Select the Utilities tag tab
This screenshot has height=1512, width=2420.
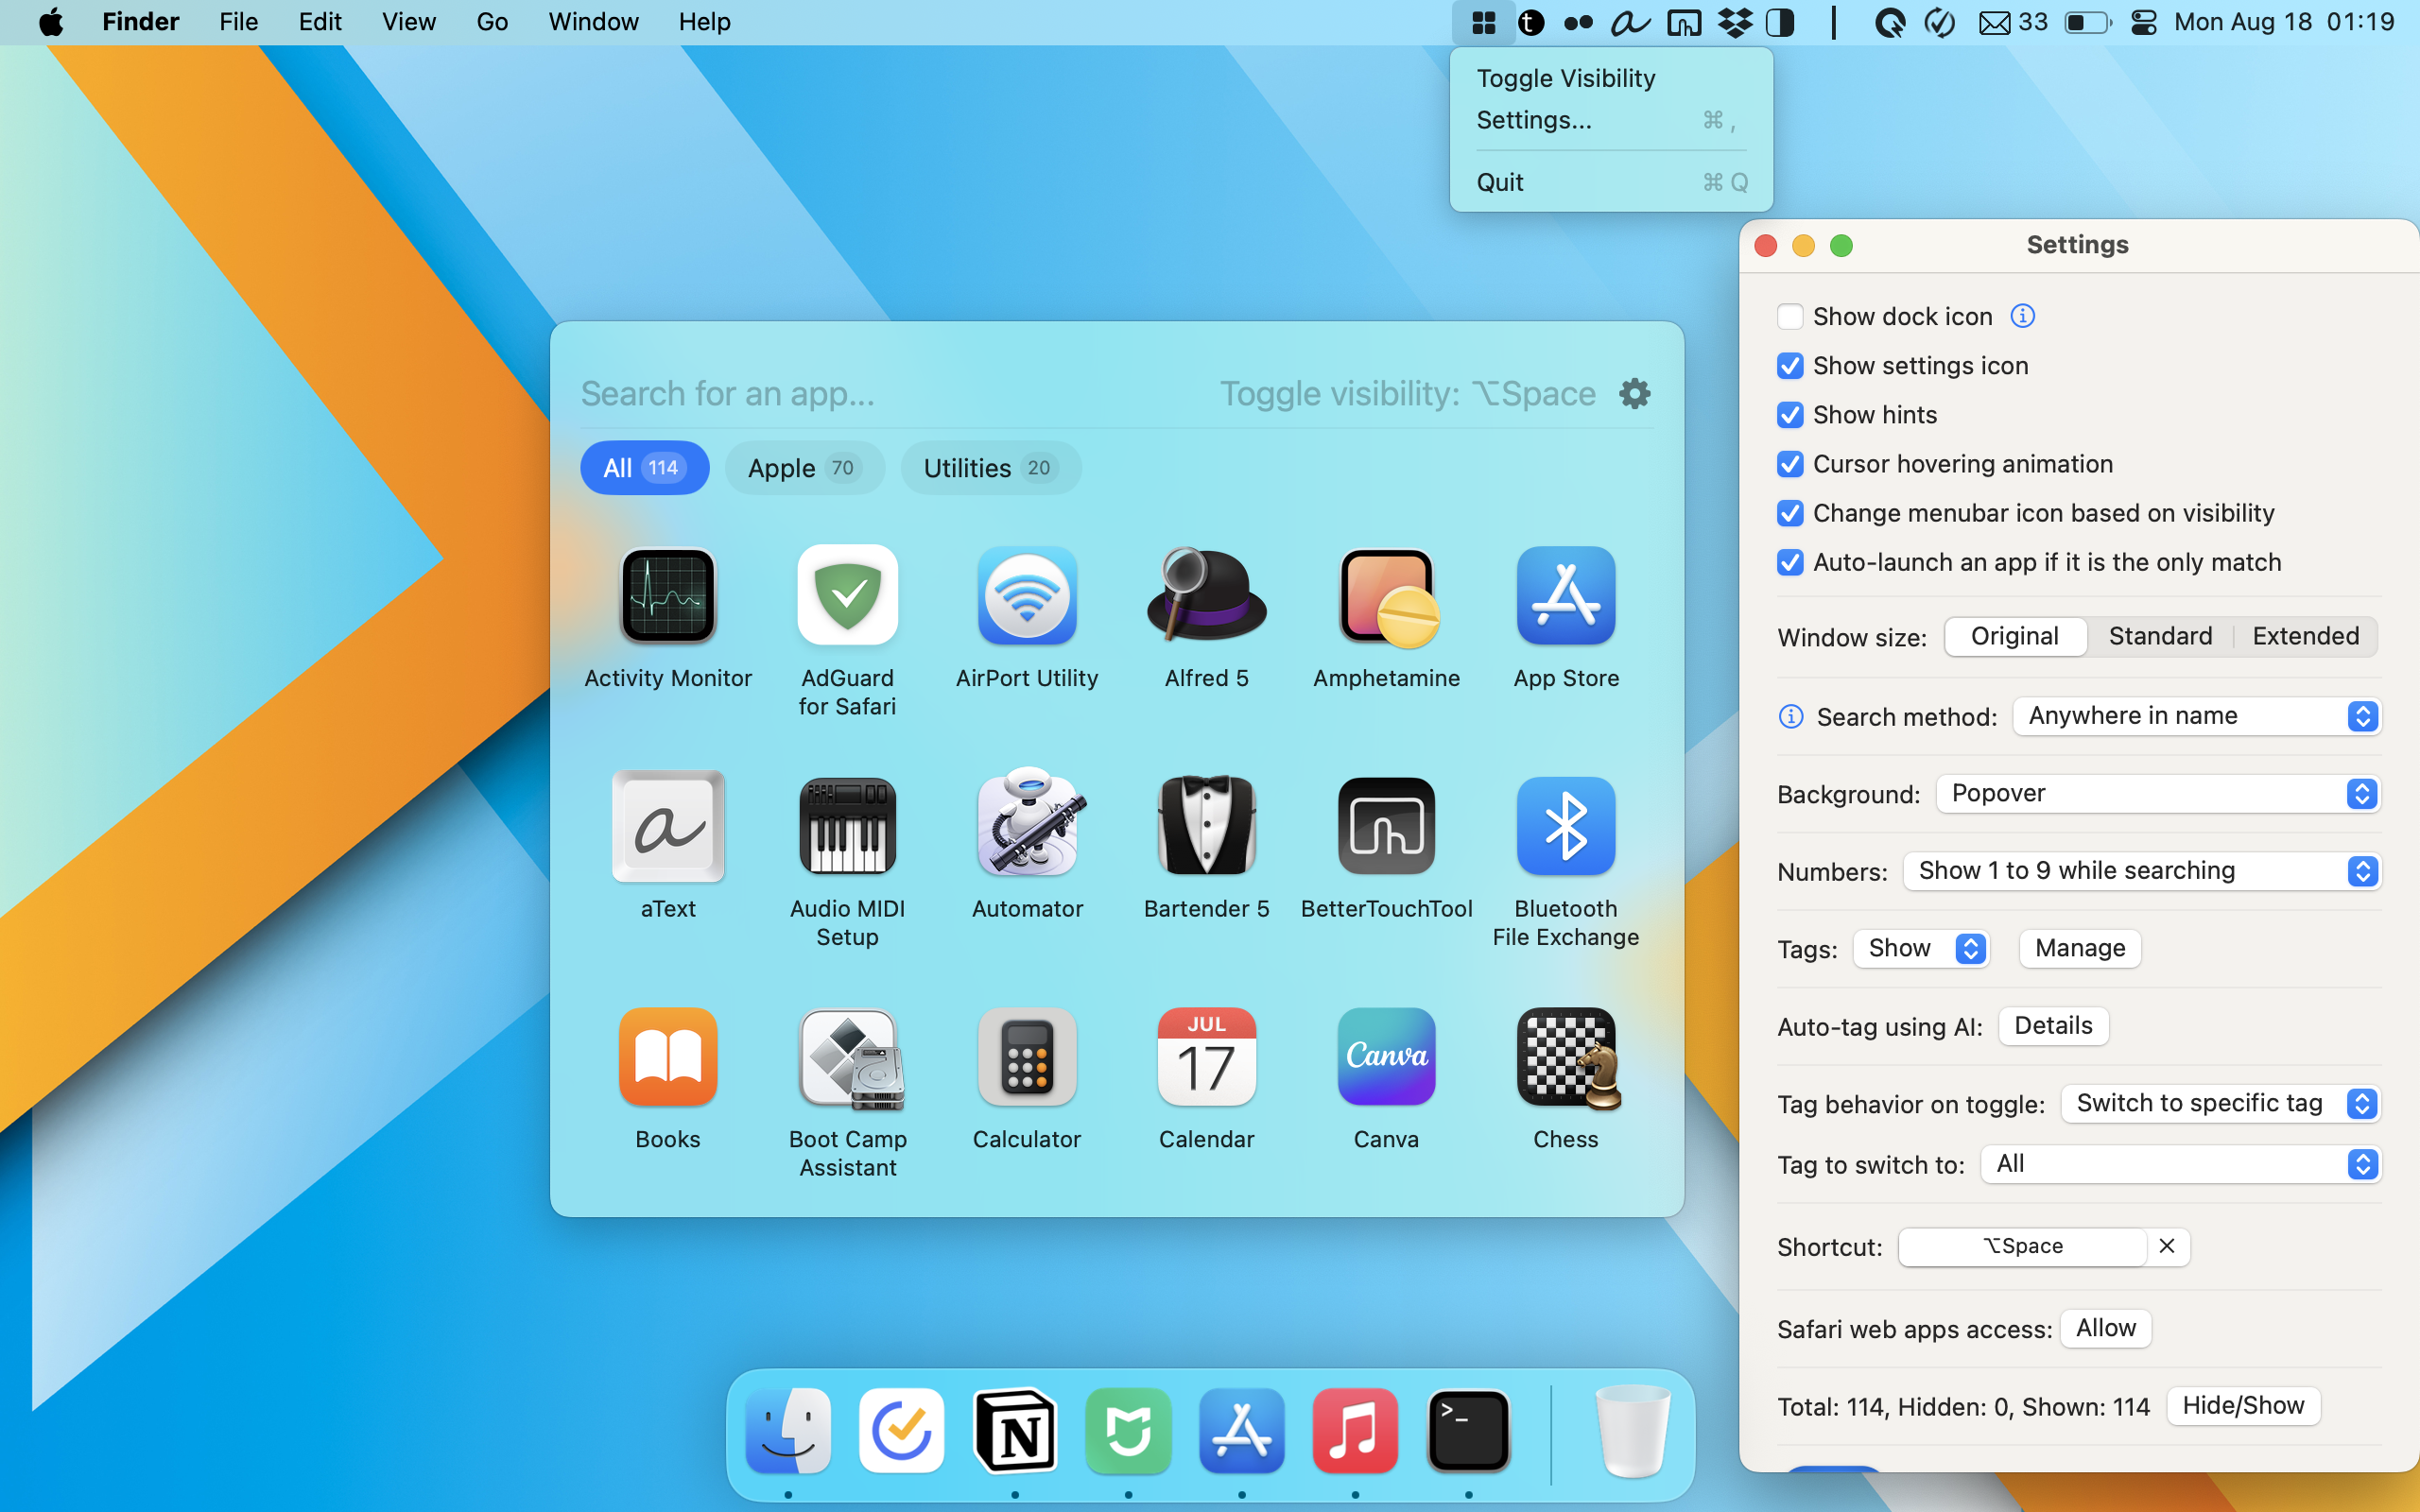[x=989, y=468]
